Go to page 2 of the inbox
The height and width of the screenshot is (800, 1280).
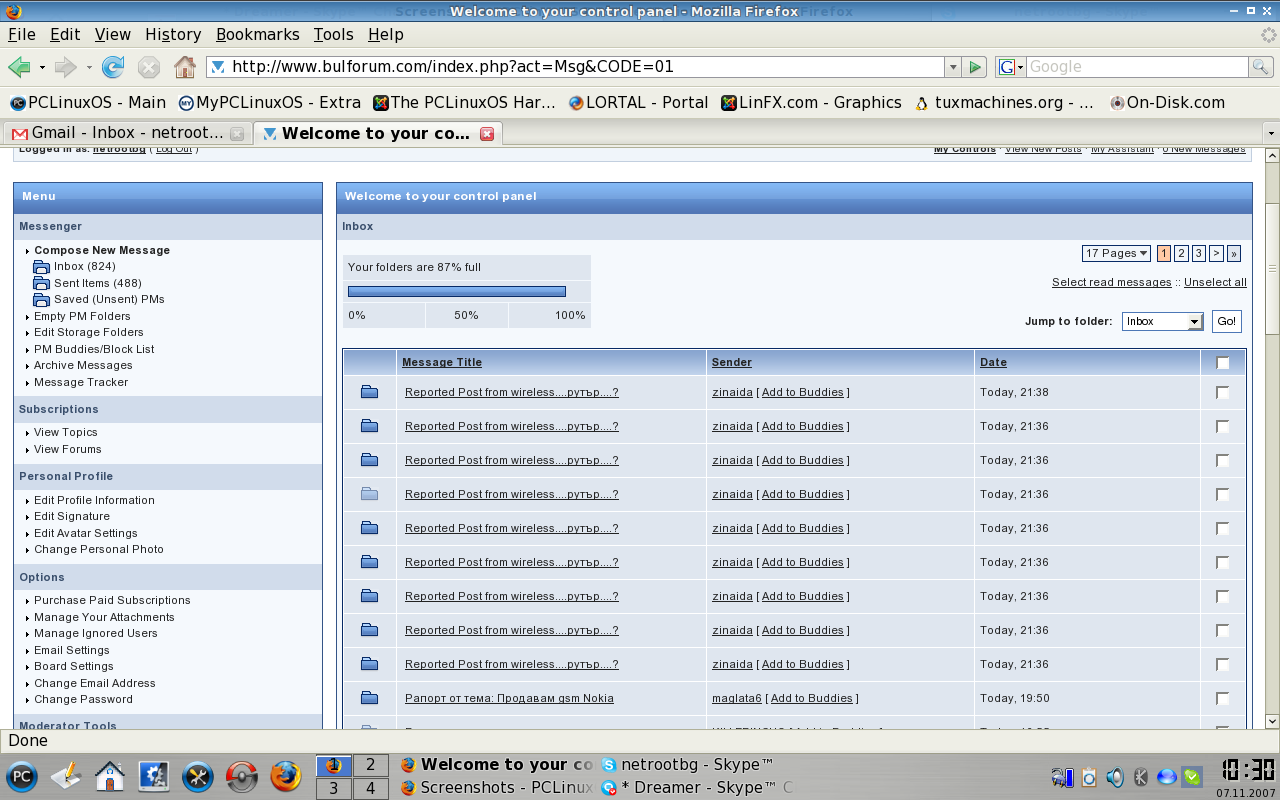(1181, 254)
